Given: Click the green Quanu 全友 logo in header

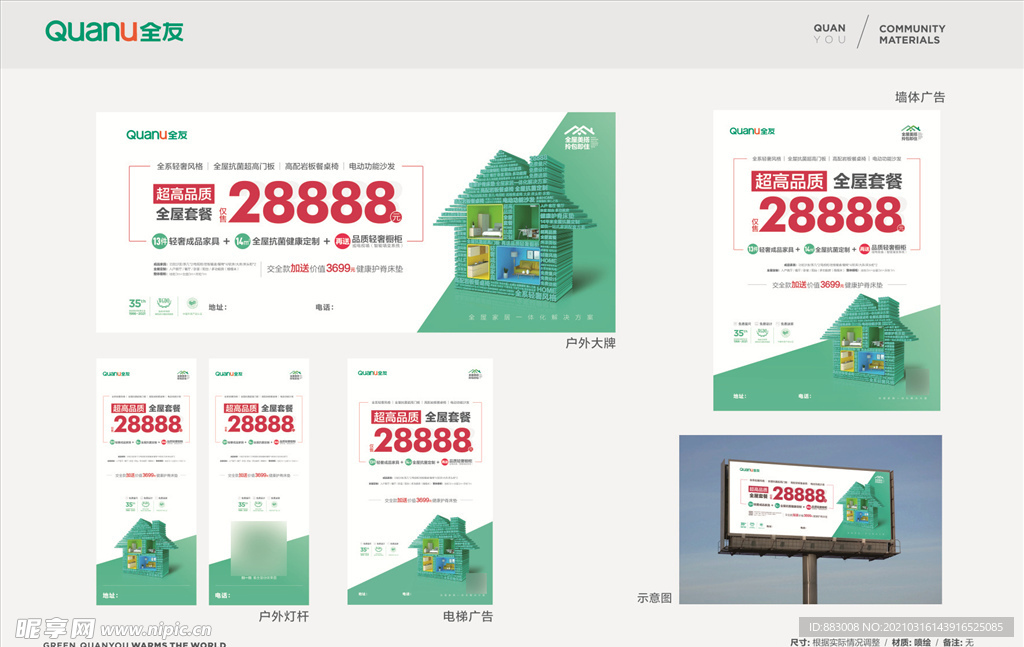Looking at the screenshot, I should [x=114, y=31].
